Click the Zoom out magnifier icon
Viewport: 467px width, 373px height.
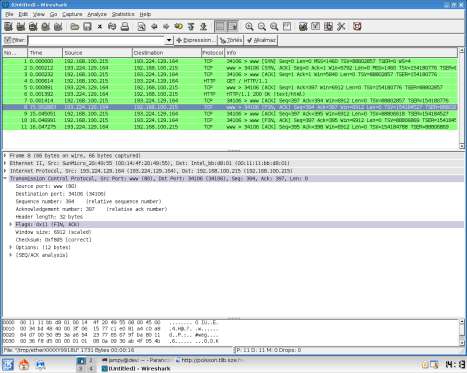click(x=262, y=27)
